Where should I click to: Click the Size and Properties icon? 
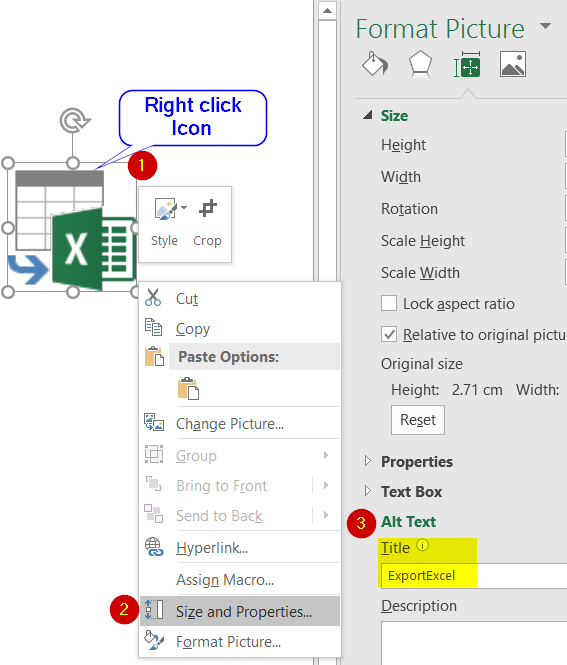(x=154, y=610)
